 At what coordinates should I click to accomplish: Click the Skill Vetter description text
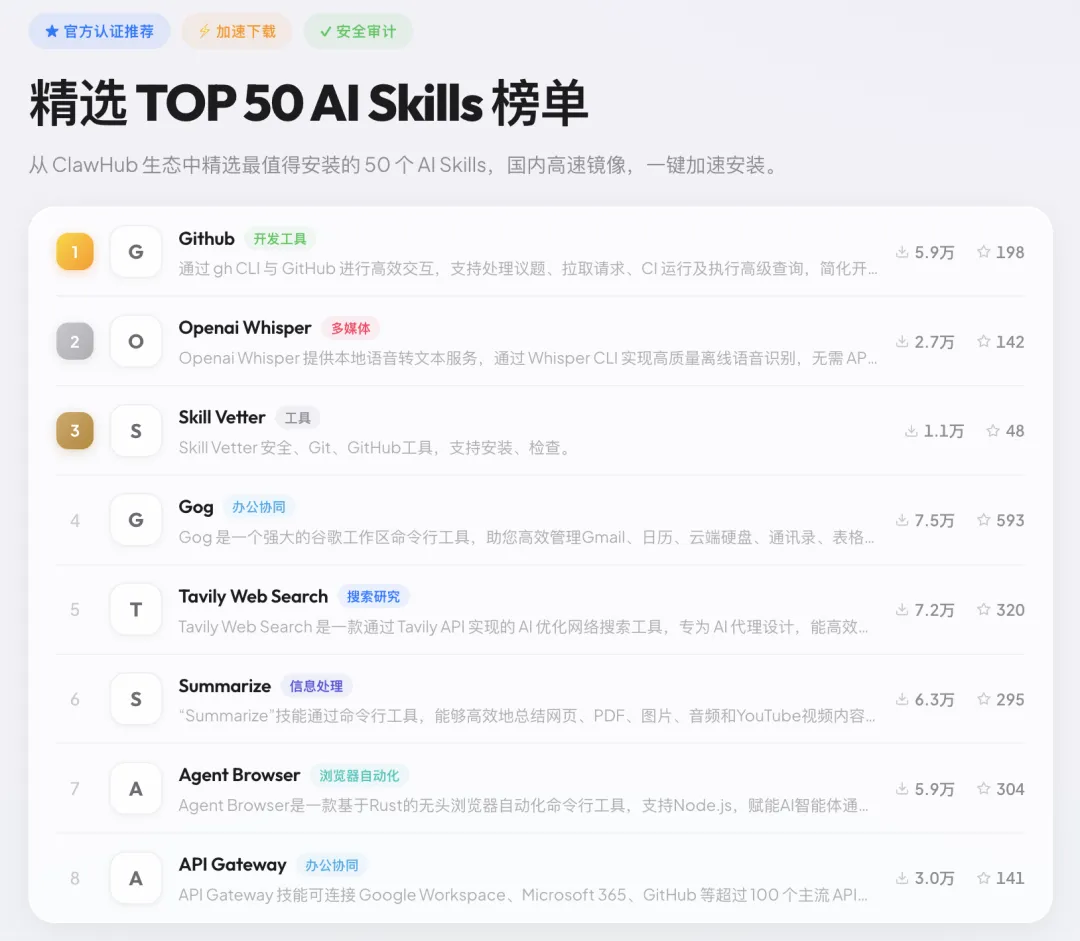coord(375,448)
